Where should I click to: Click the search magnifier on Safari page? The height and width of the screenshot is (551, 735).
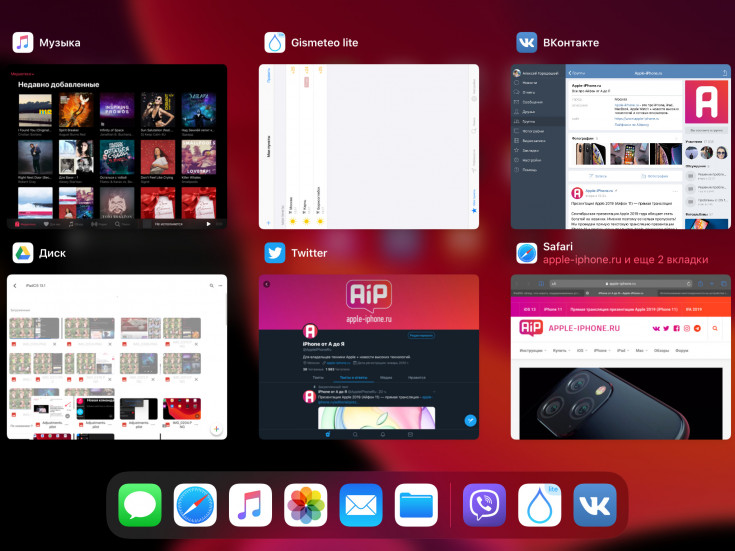click(715, 328)
